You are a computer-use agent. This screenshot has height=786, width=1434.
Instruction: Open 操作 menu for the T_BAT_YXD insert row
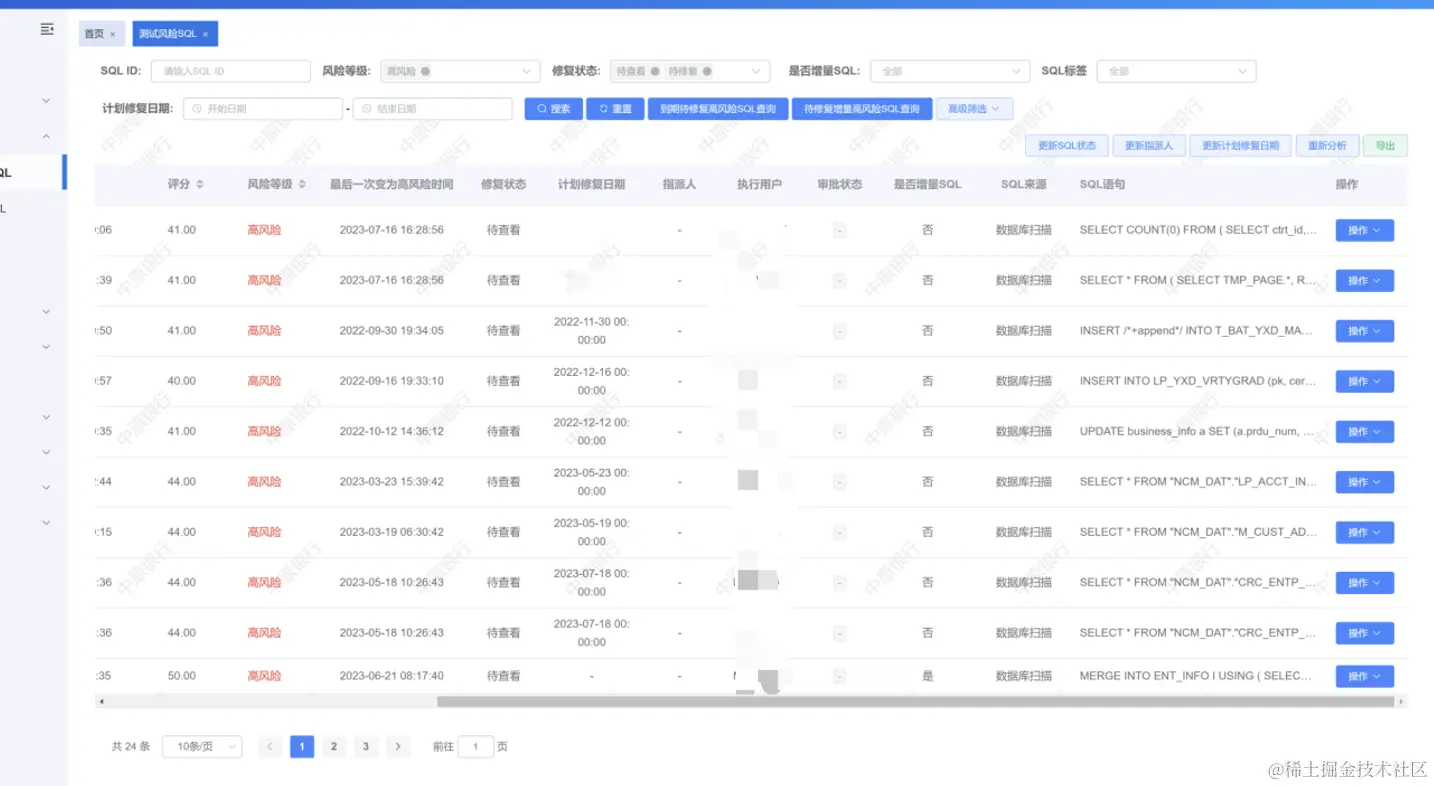click(1364, 331)
